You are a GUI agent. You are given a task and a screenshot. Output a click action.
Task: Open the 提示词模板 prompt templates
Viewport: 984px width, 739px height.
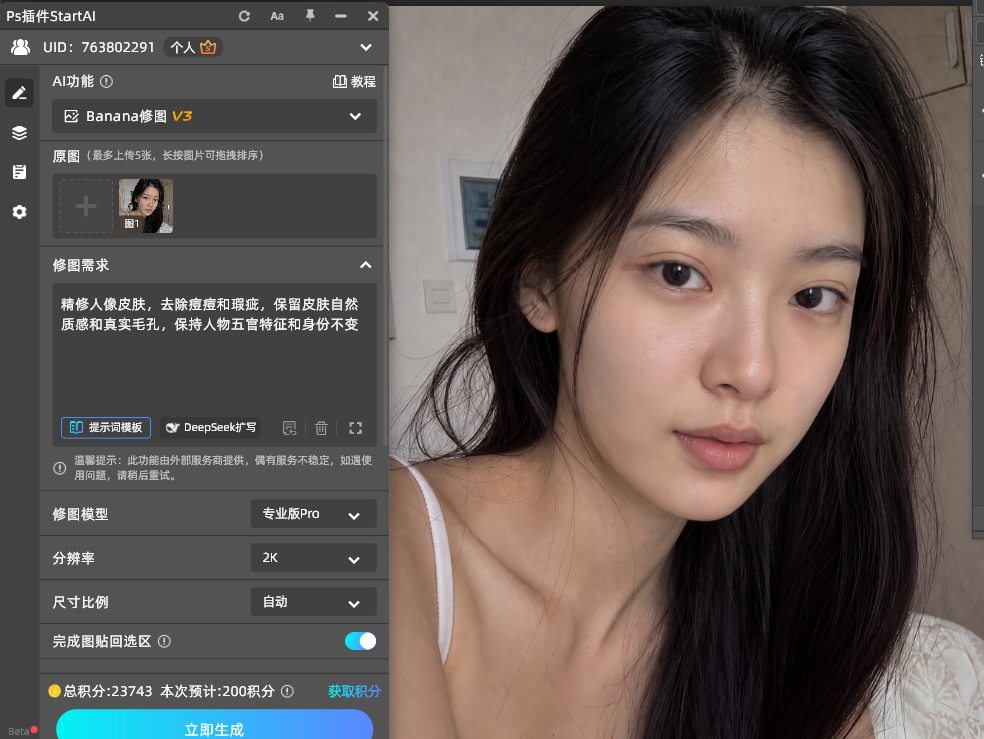[x=106, y=428]
